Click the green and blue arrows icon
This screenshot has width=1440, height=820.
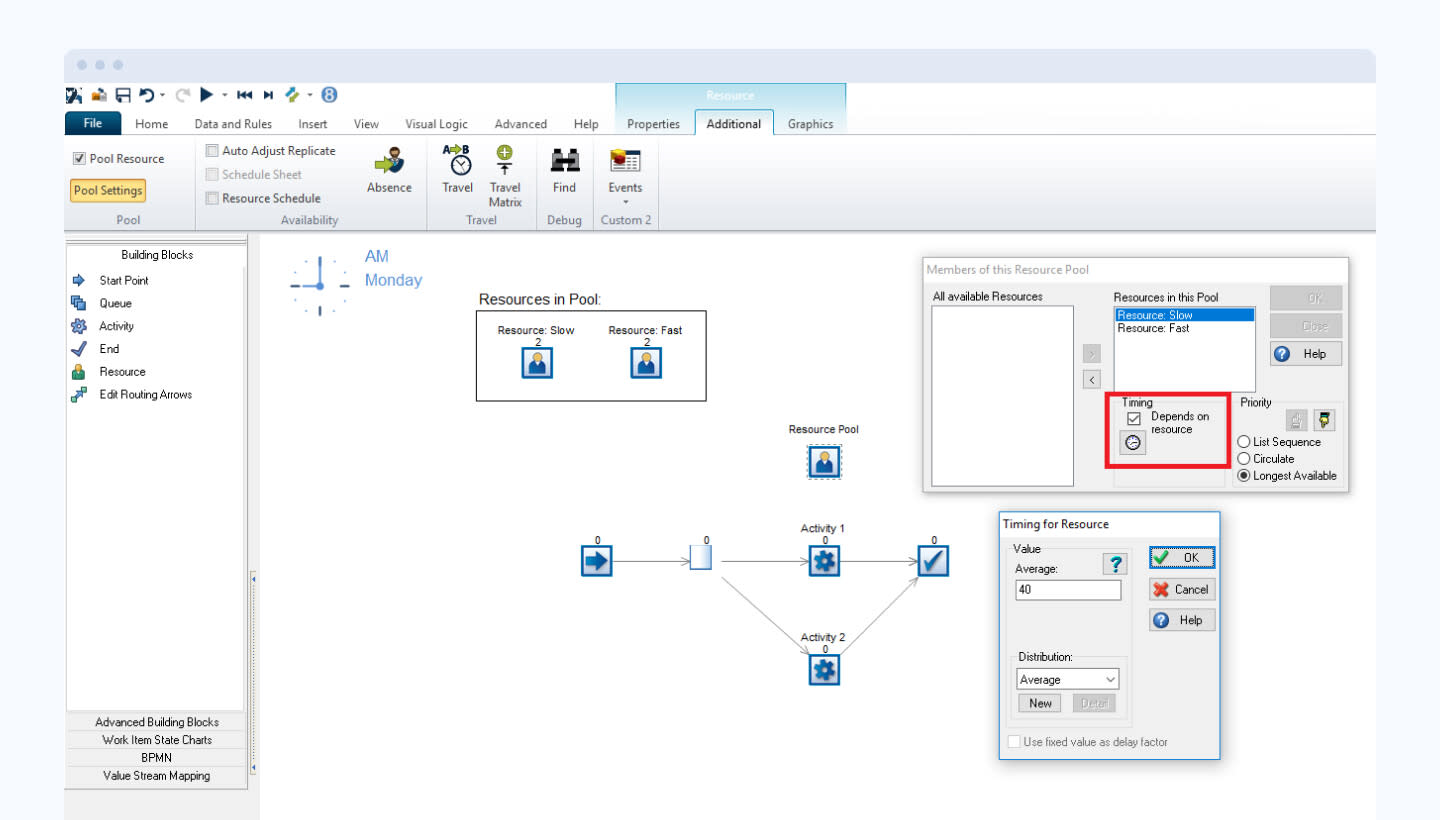(x=292, y=95)
